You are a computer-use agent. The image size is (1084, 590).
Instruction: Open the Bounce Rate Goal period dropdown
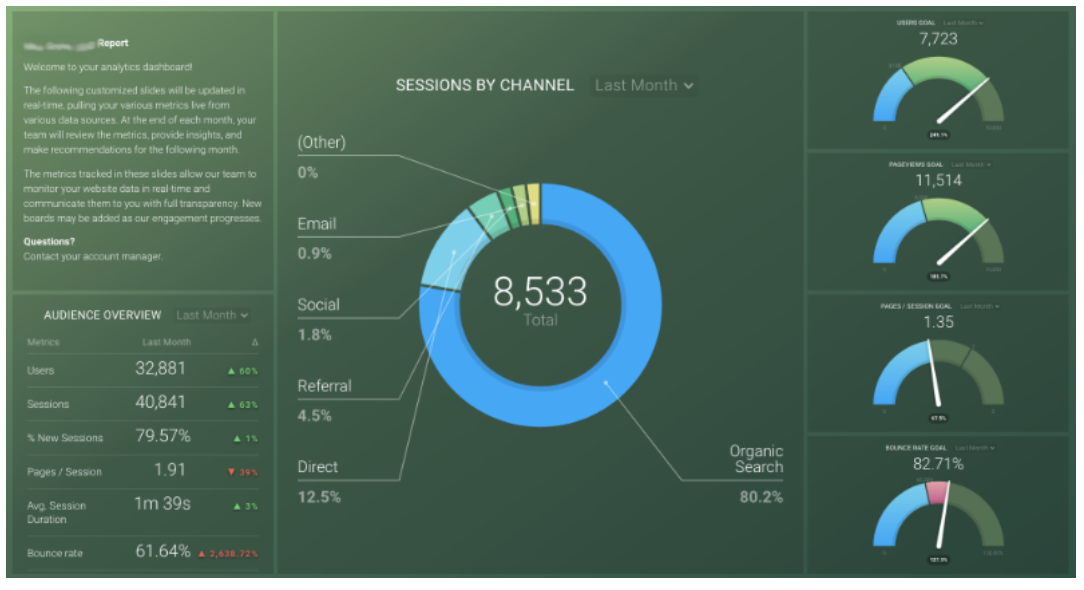(975, 448)
